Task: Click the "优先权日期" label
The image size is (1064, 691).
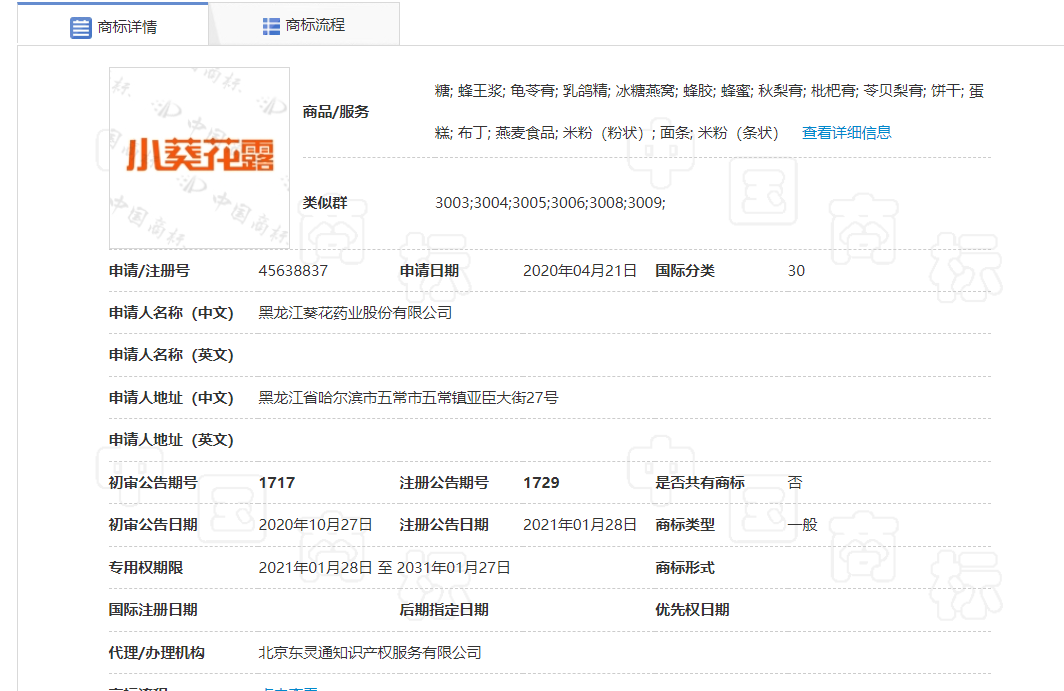Action: 692,610
